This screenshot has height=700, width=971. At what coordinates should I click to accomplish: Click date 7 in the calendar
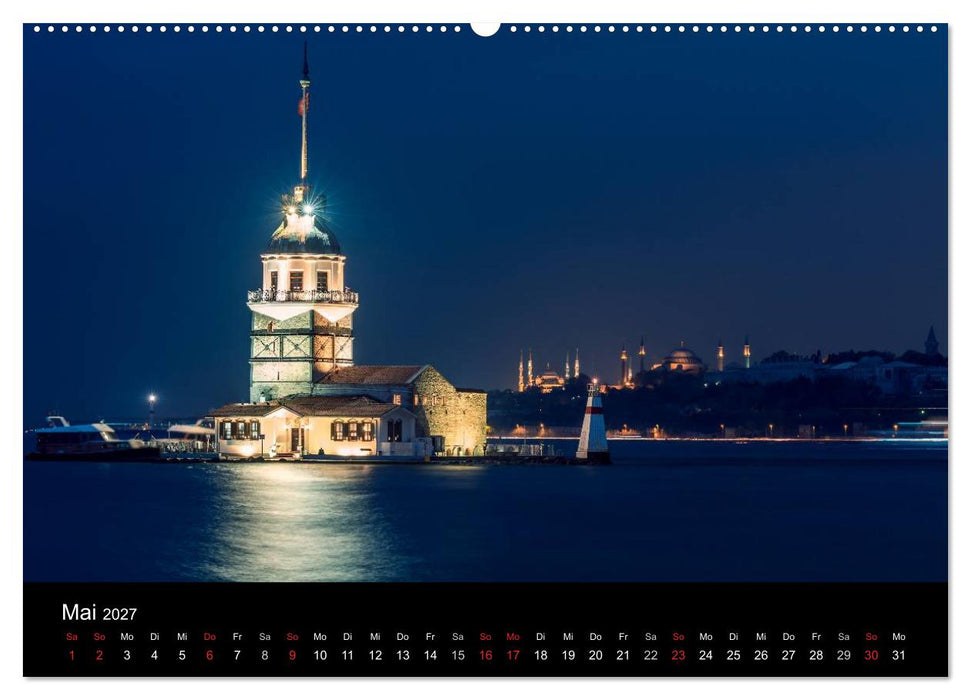coord(237,655)
